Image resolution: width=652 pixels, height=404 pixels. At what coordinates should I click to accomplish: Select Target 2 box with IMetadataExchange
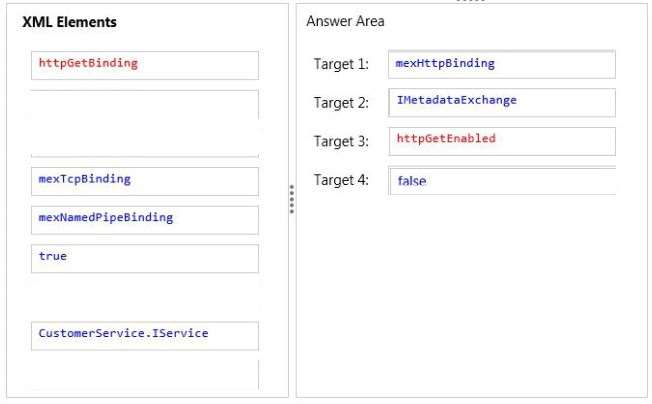[502, 103]
